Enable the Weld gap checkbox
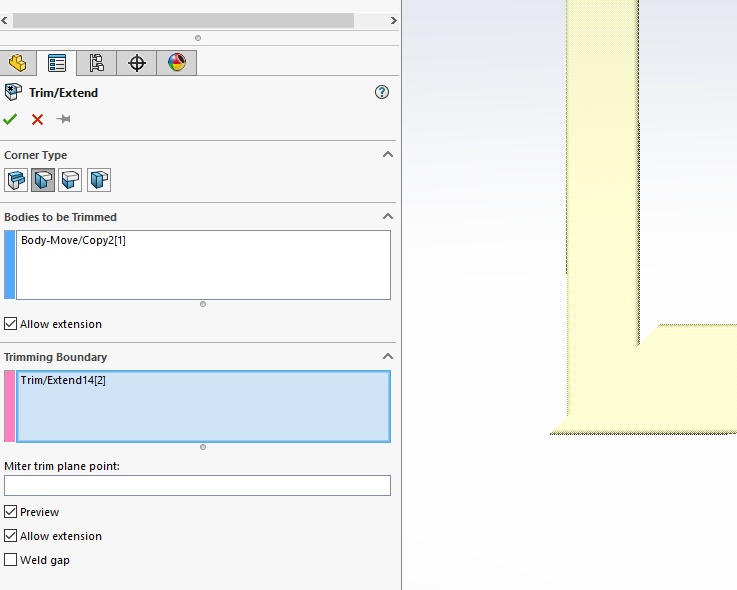Image resolution: width=737 pixels, height=590 pixels. pos(10,559)
